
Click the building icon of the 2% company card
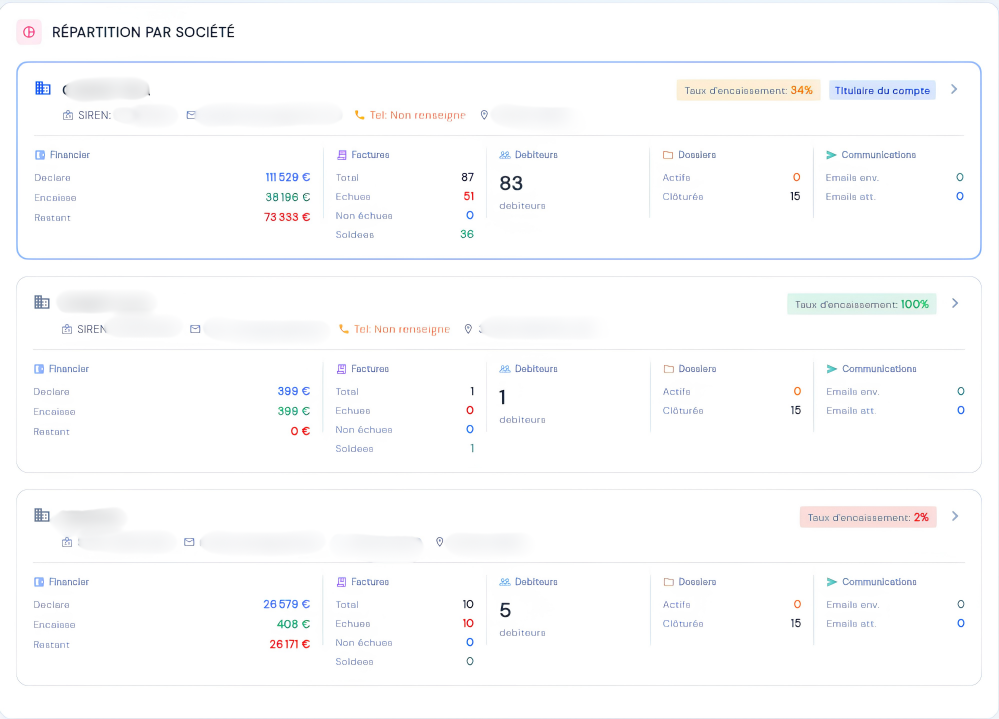click(42, 515)
